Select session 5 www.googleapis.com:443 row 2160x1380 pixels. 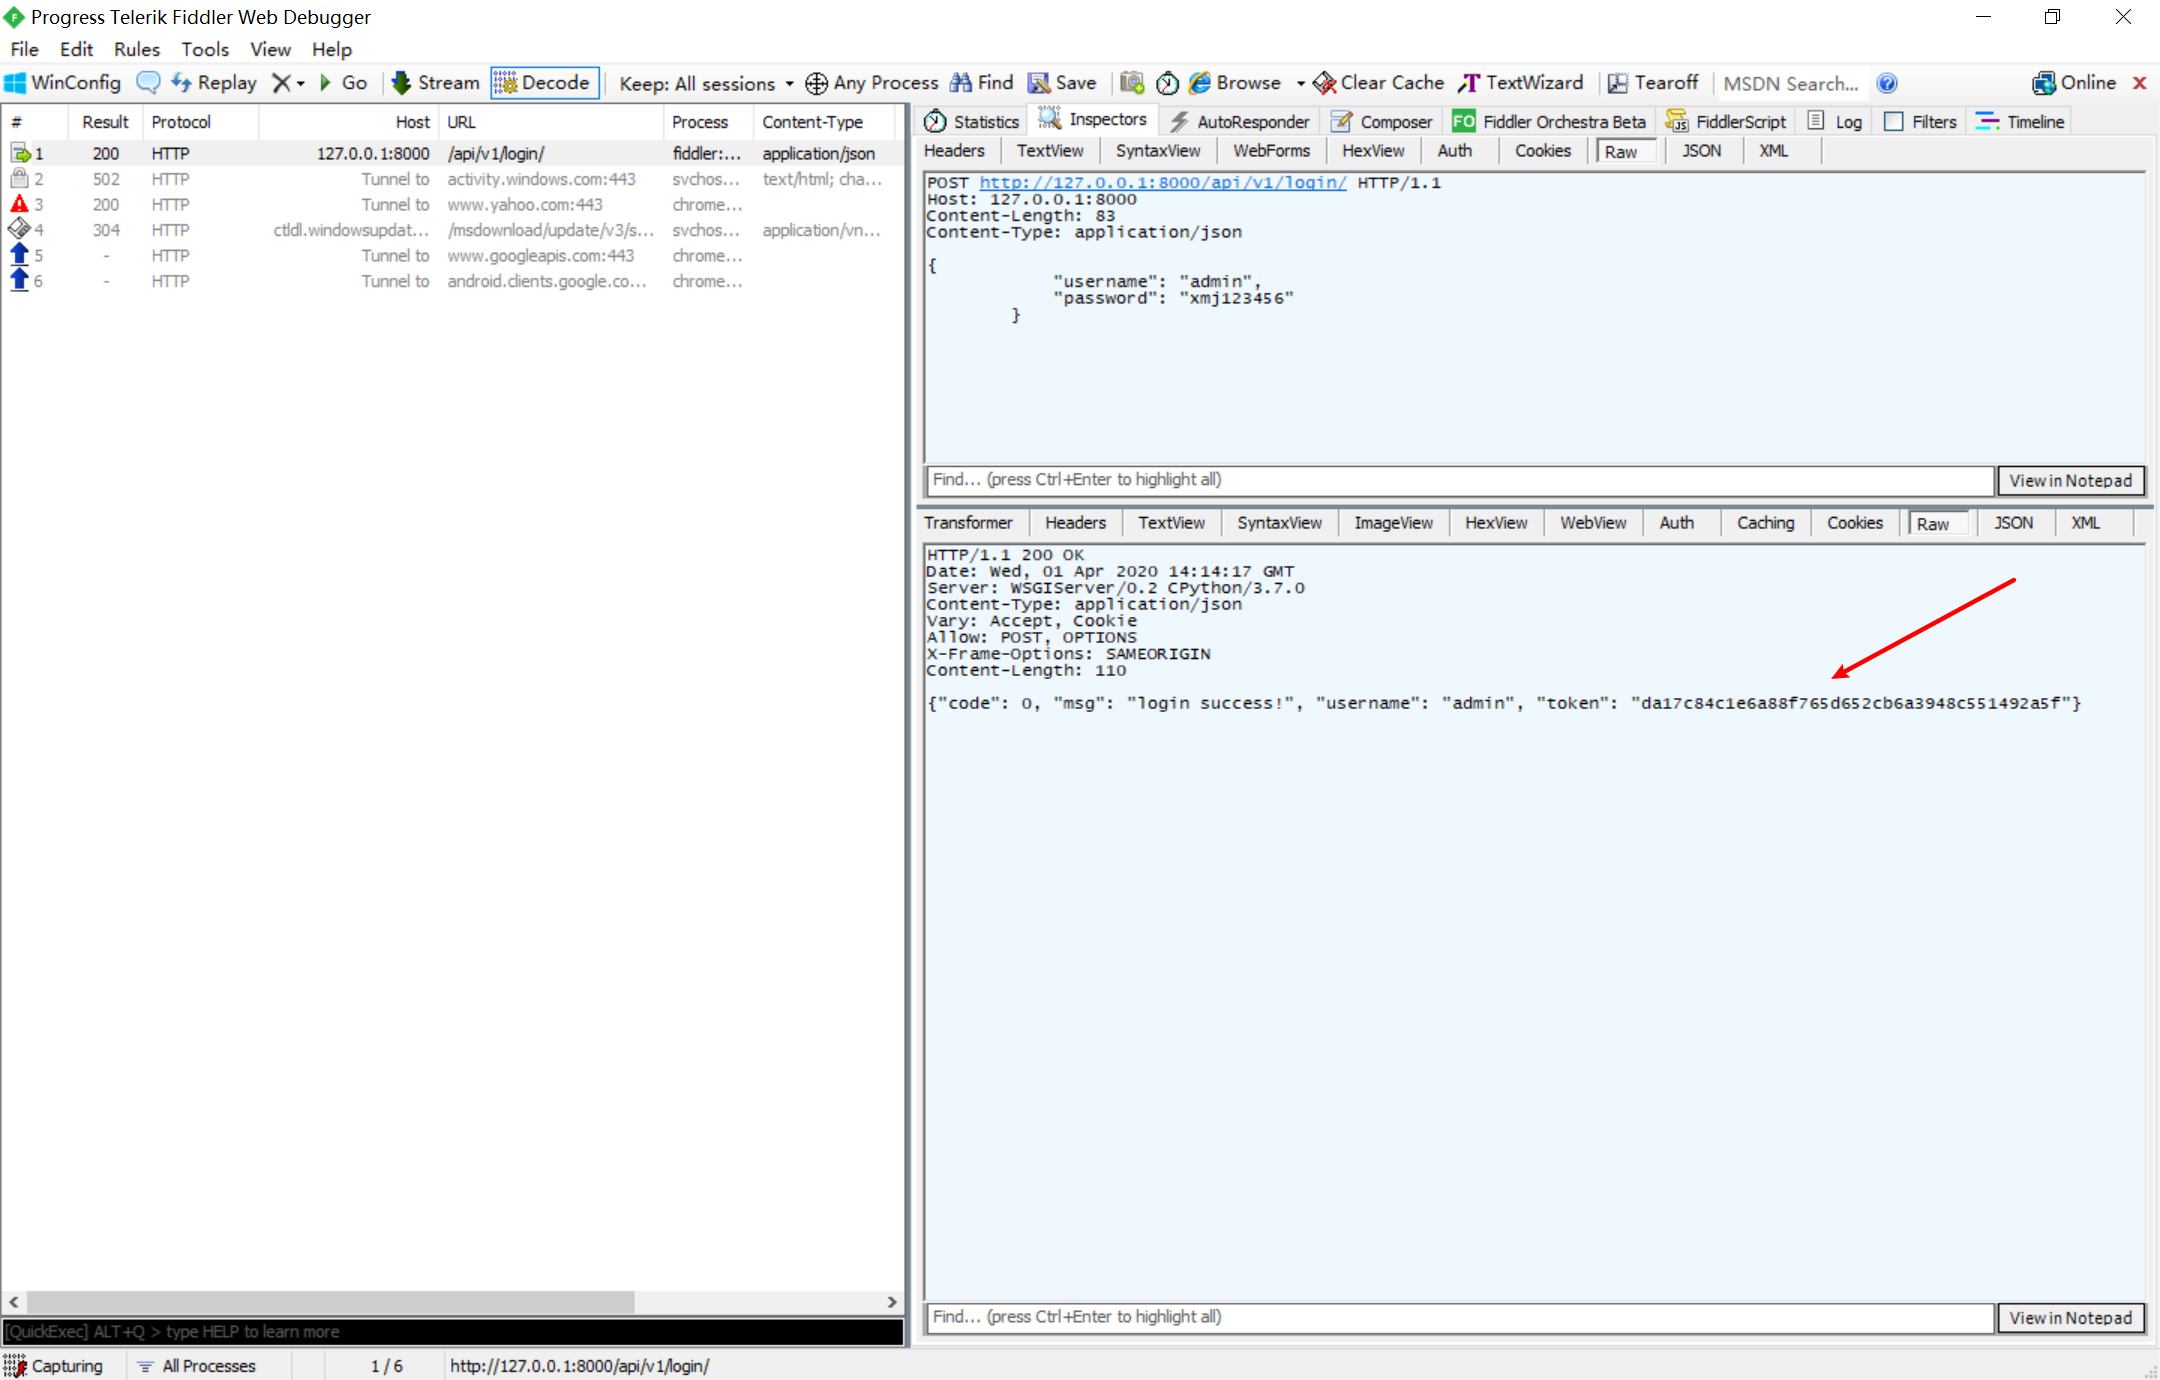(x=450, y=256)
